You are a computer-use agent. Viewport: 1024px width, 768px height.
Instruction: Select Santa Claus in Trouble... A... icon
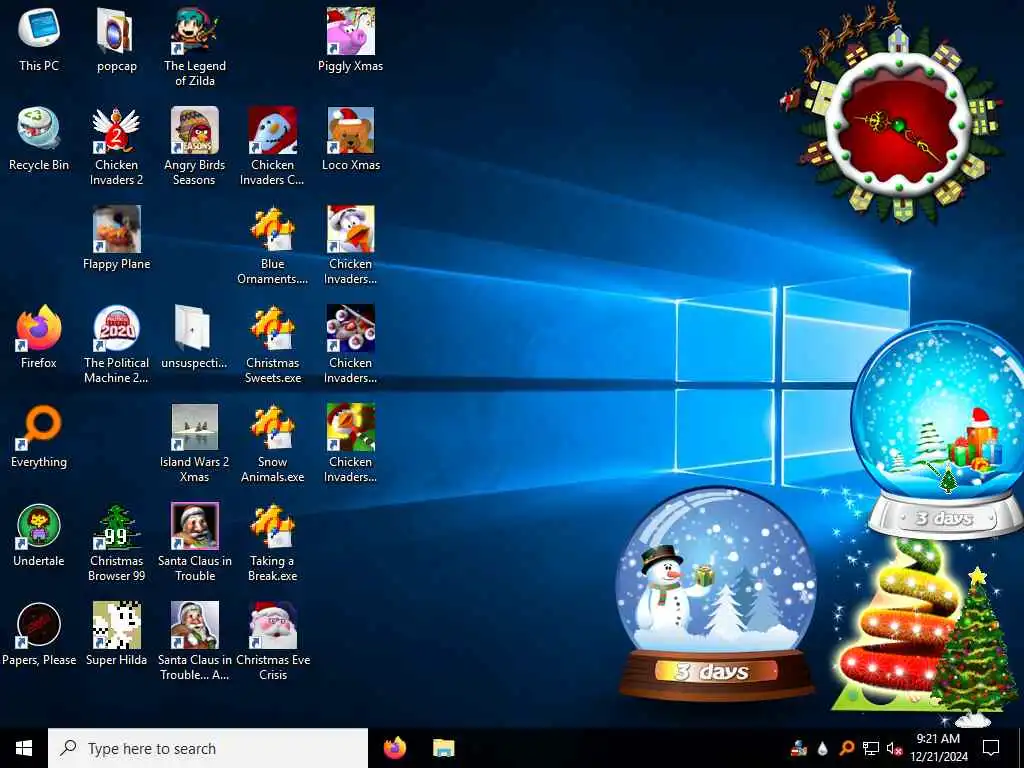click(195, 643)
